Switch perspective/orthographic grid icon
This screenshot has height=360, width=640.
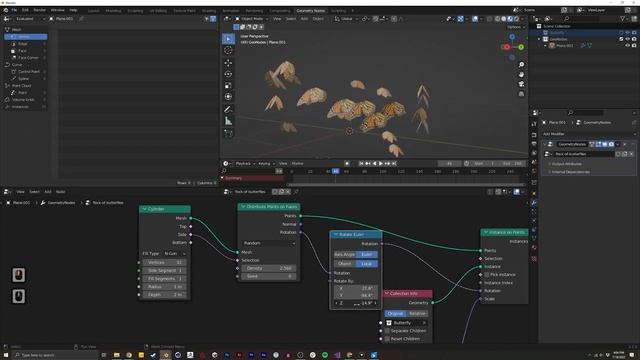(x=521, y=94)
